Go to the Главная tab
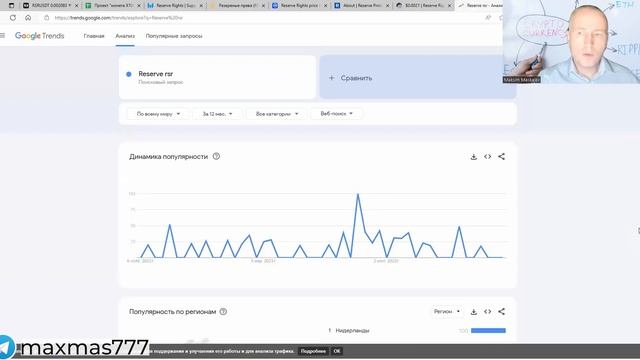Viewport: 640px width, 360px height. coord(94,36)
